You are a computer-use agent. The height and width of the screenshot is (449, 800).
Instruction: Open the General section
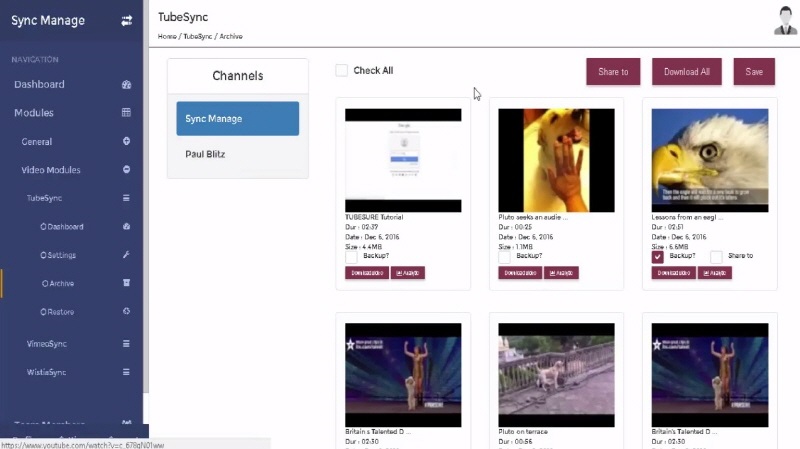[36, 142]
